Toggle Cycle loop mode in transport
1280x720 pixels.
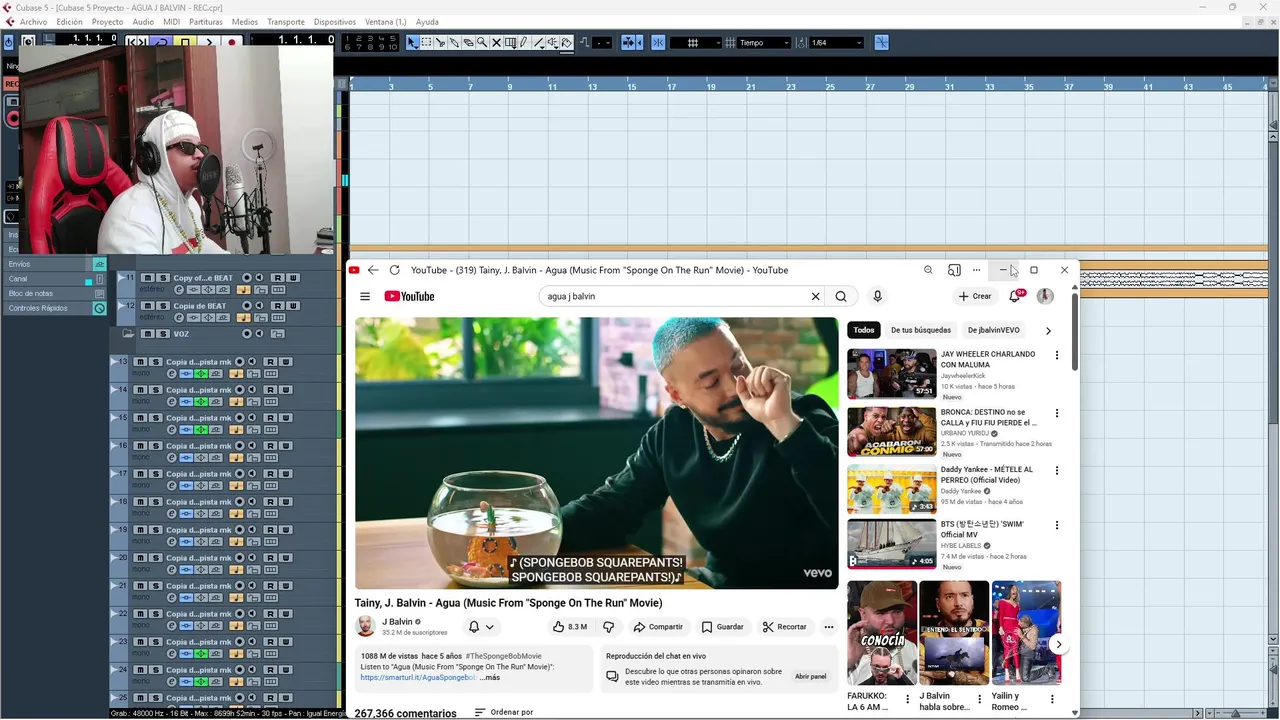click(161, 42)
